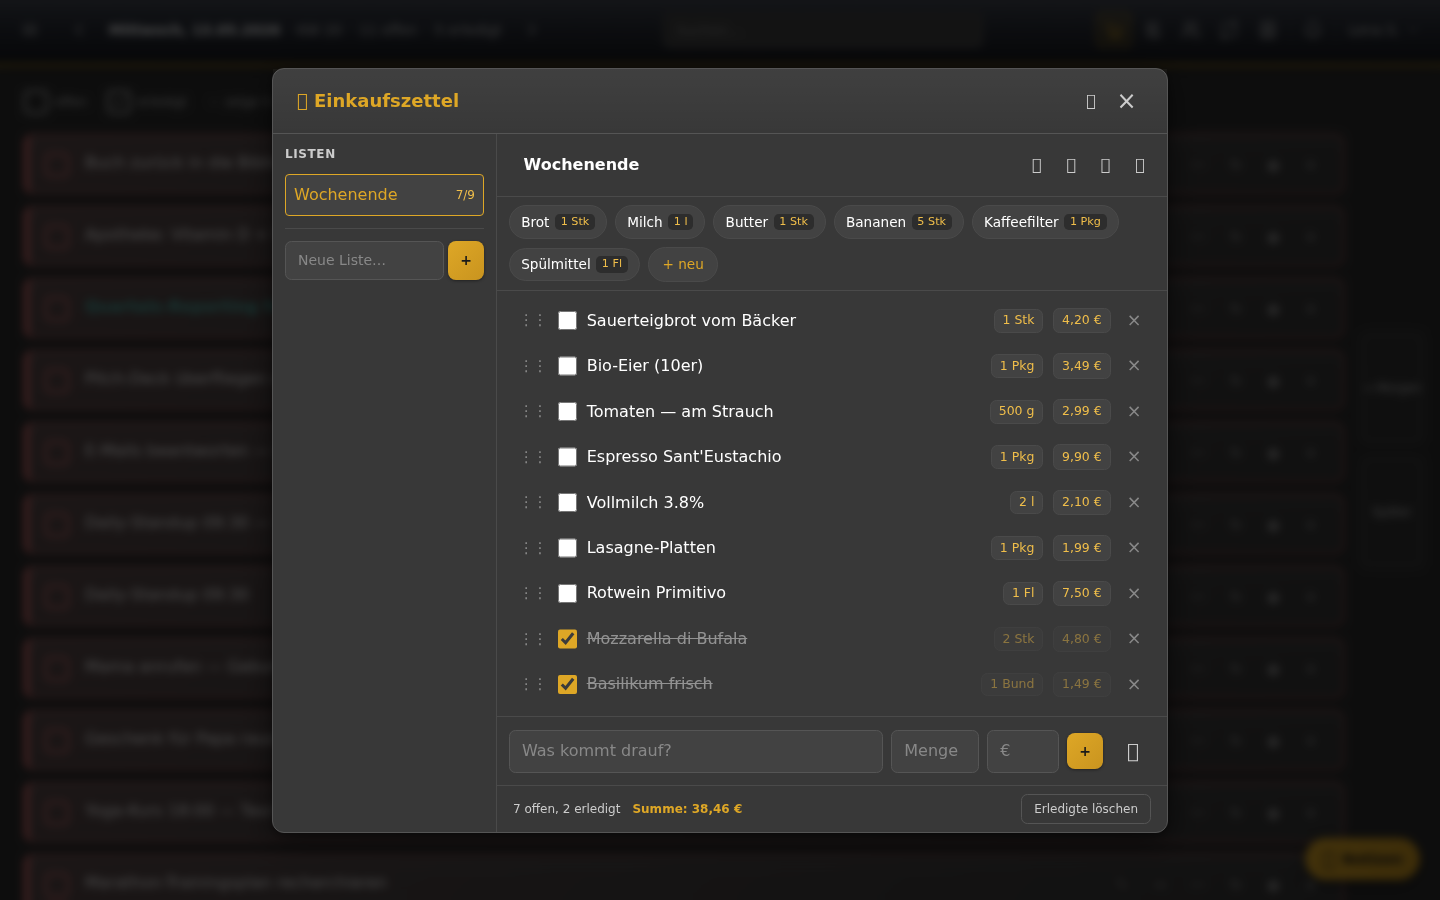
Task: Click the 9,90 € price of Espresso
Action: 1082,457
